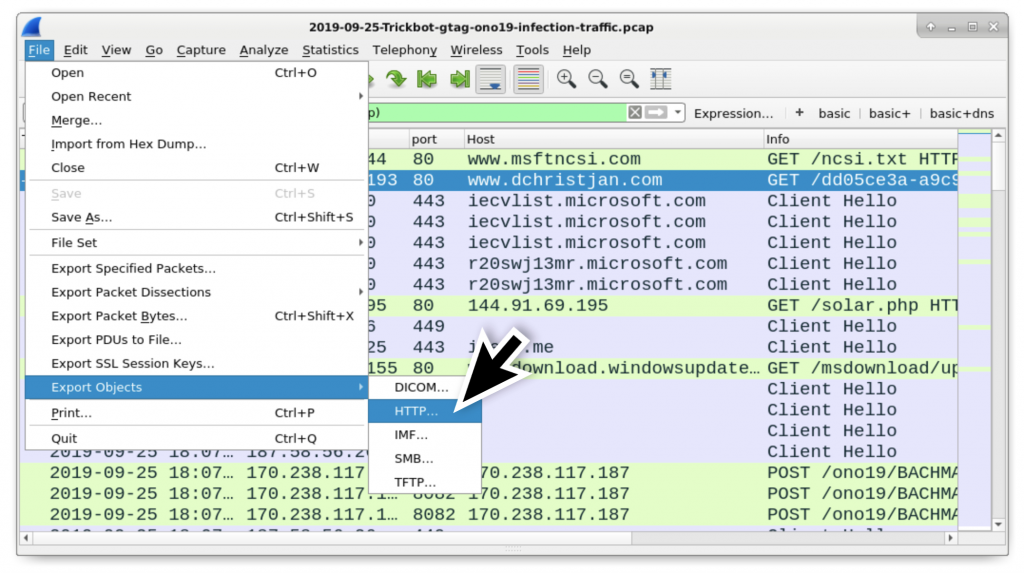Open the Go menu
The width and height of the screenshot is (1024, 573).
point(154,50)
